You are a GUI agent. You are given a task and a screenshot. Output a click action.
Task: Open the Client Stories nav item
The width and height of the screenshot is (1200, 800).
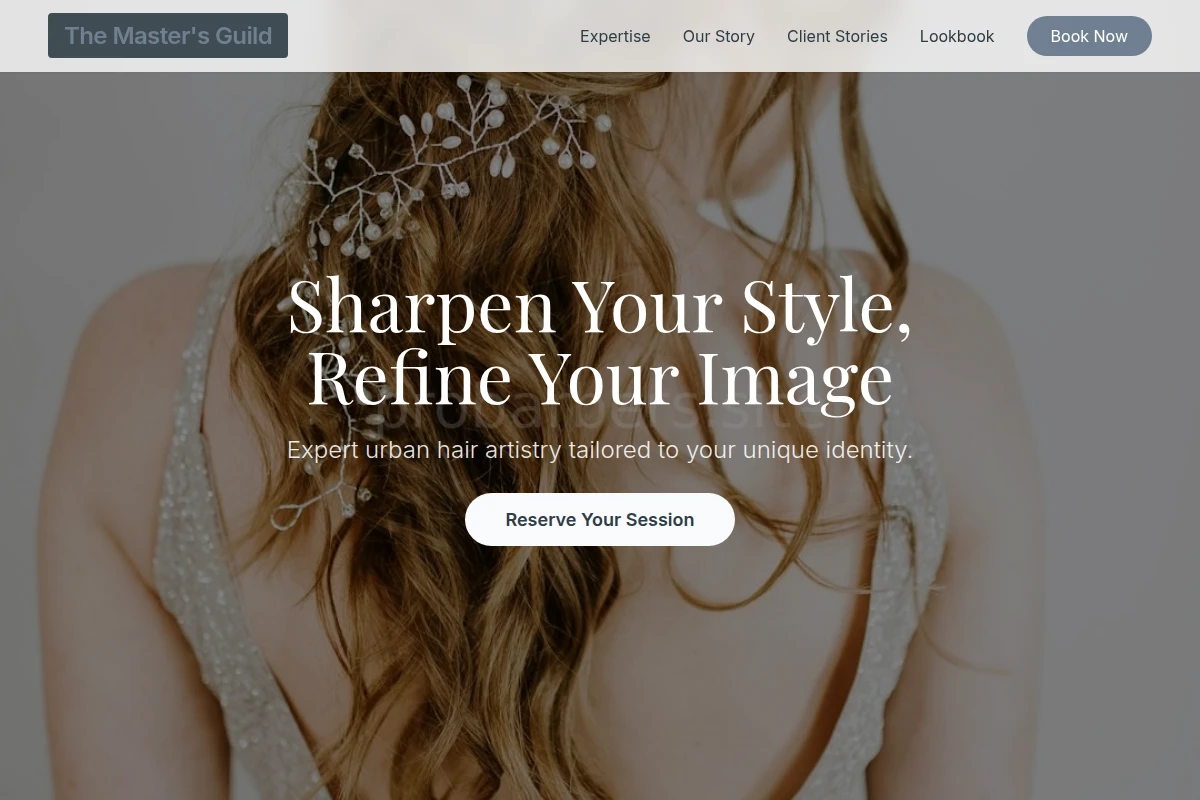(x=837, y=36)
